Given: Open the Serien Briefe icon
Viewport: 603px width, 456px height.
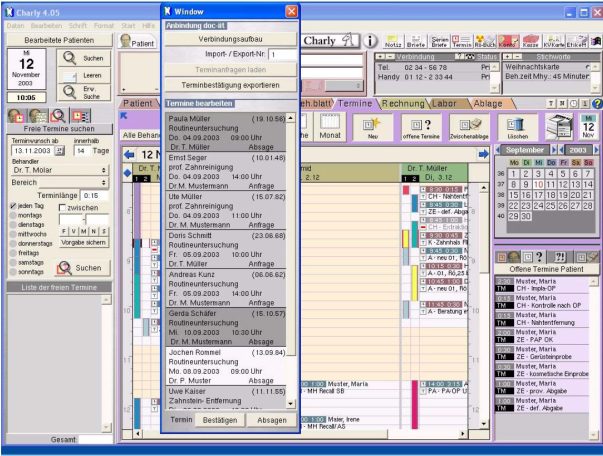Looking at the screenshot, I should tap(439, 41).
